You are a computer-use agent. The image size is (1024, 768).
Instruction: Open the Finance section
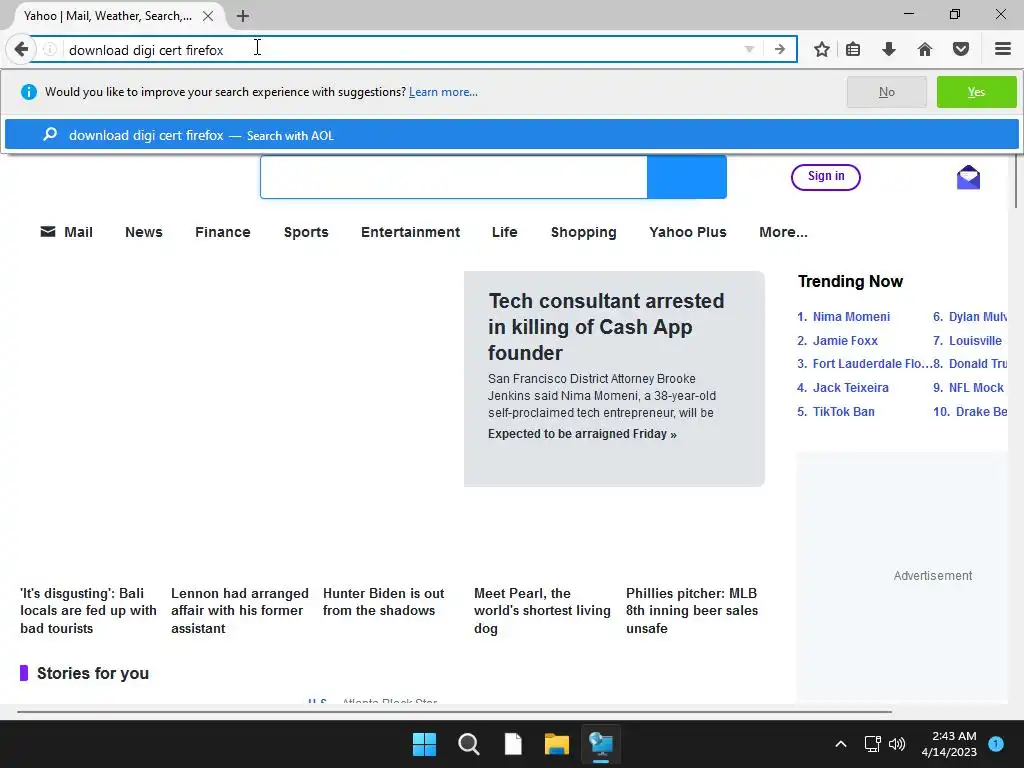223,232
